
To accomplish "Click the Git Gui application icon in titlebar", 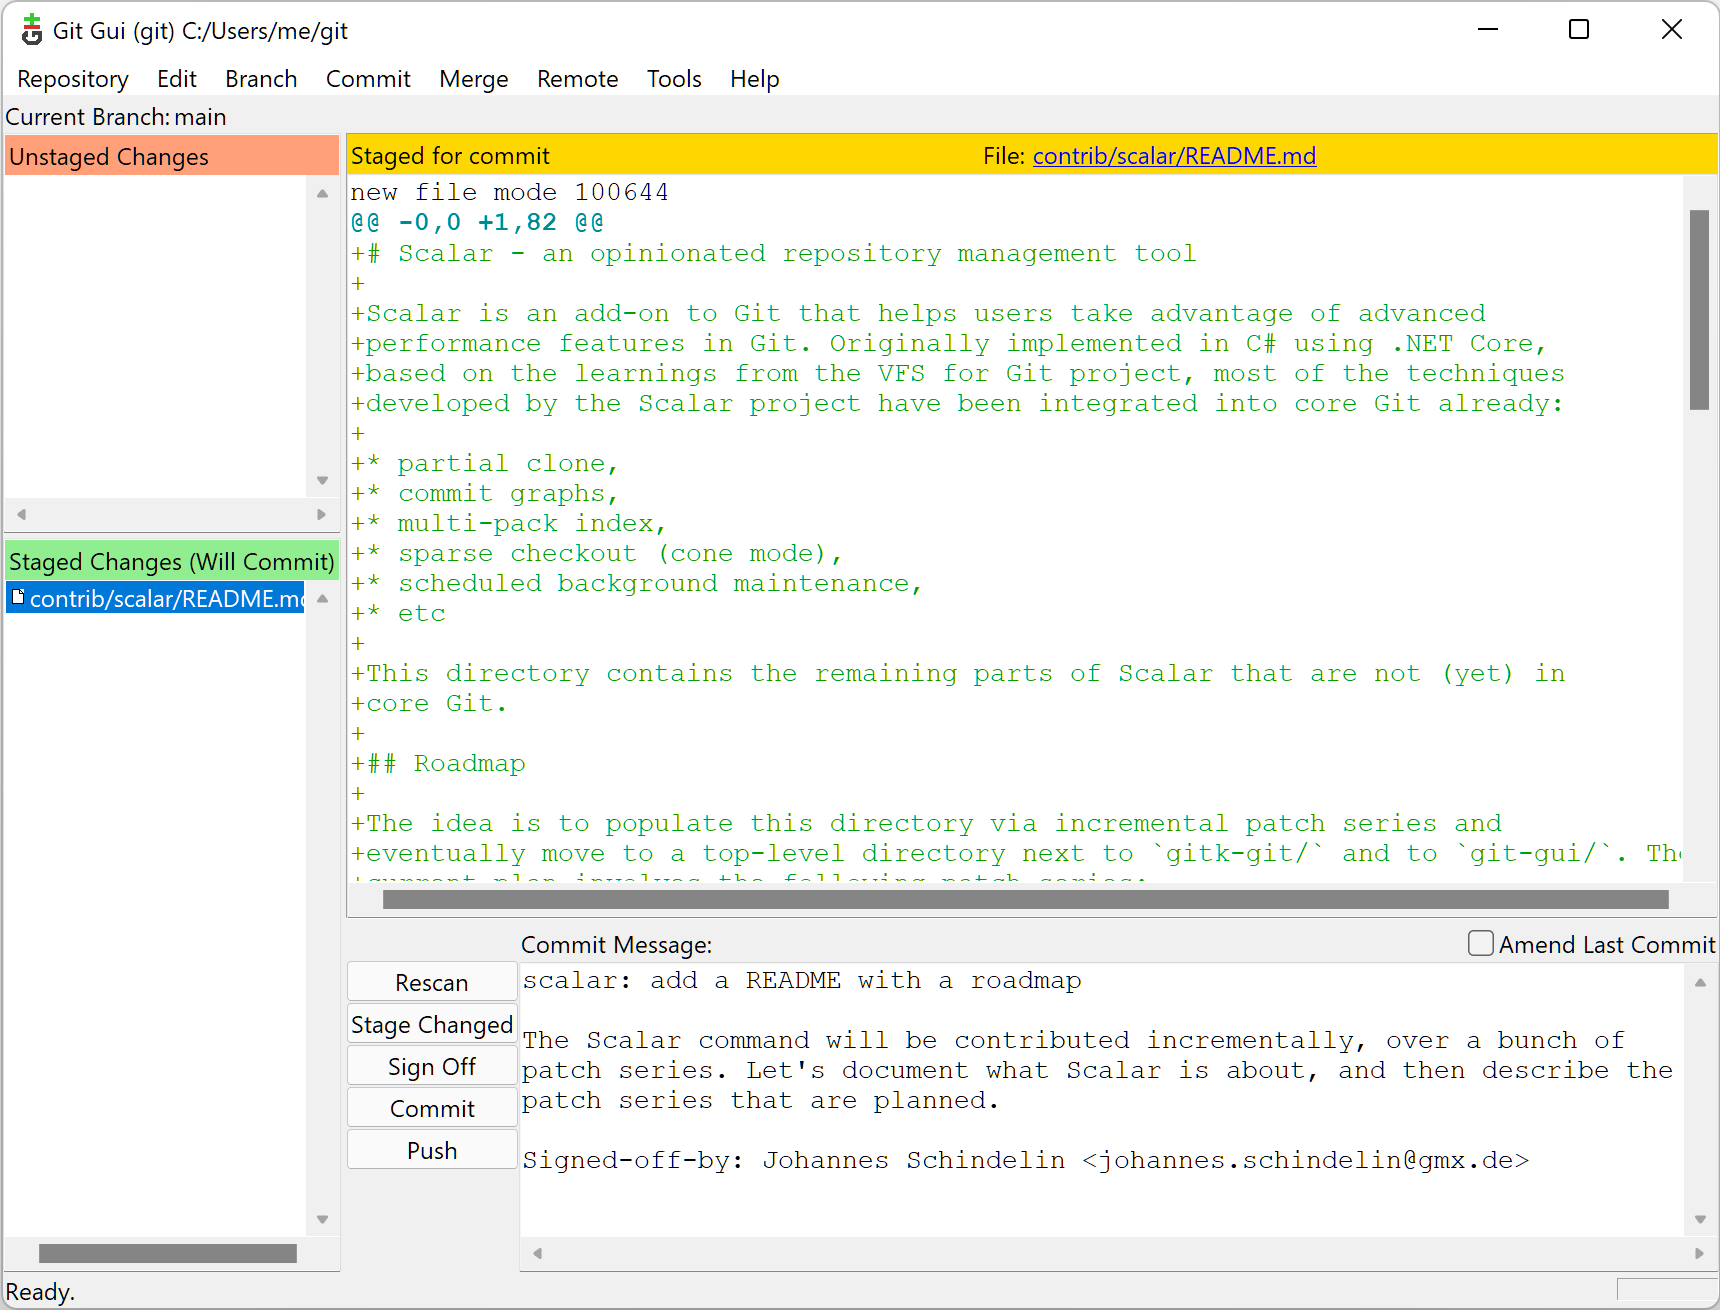I will pos(31,30).
